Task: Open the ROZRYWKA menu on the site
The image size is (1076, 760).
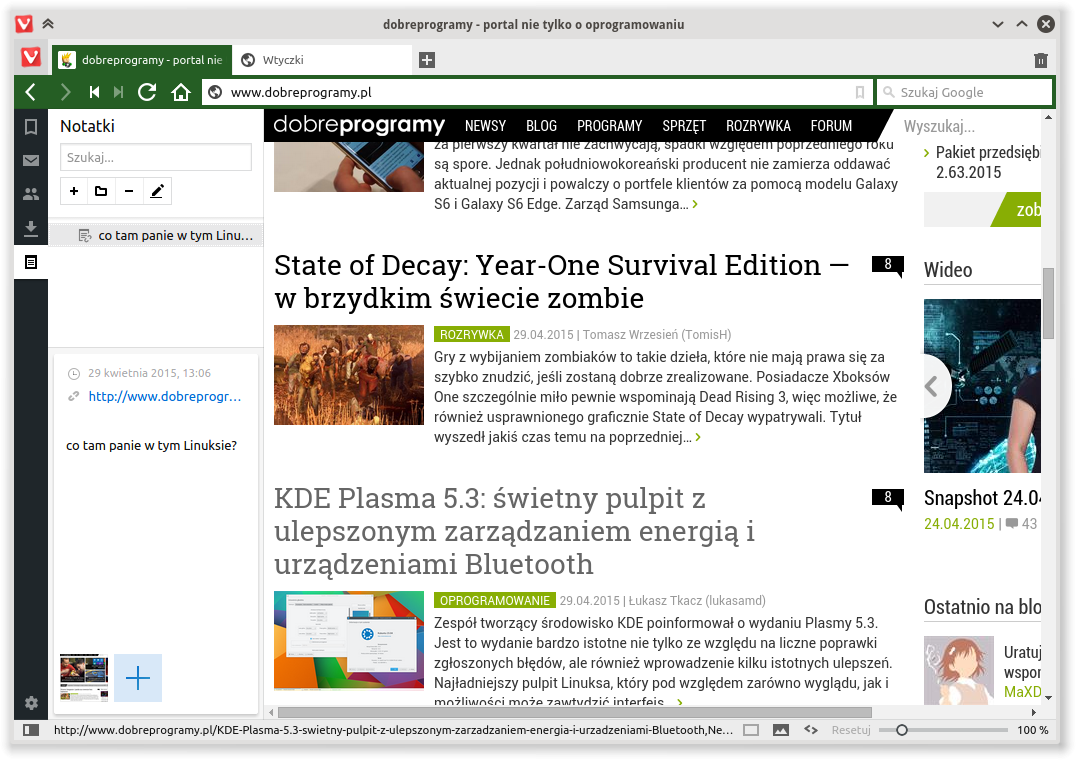Action: coord(758,126)
